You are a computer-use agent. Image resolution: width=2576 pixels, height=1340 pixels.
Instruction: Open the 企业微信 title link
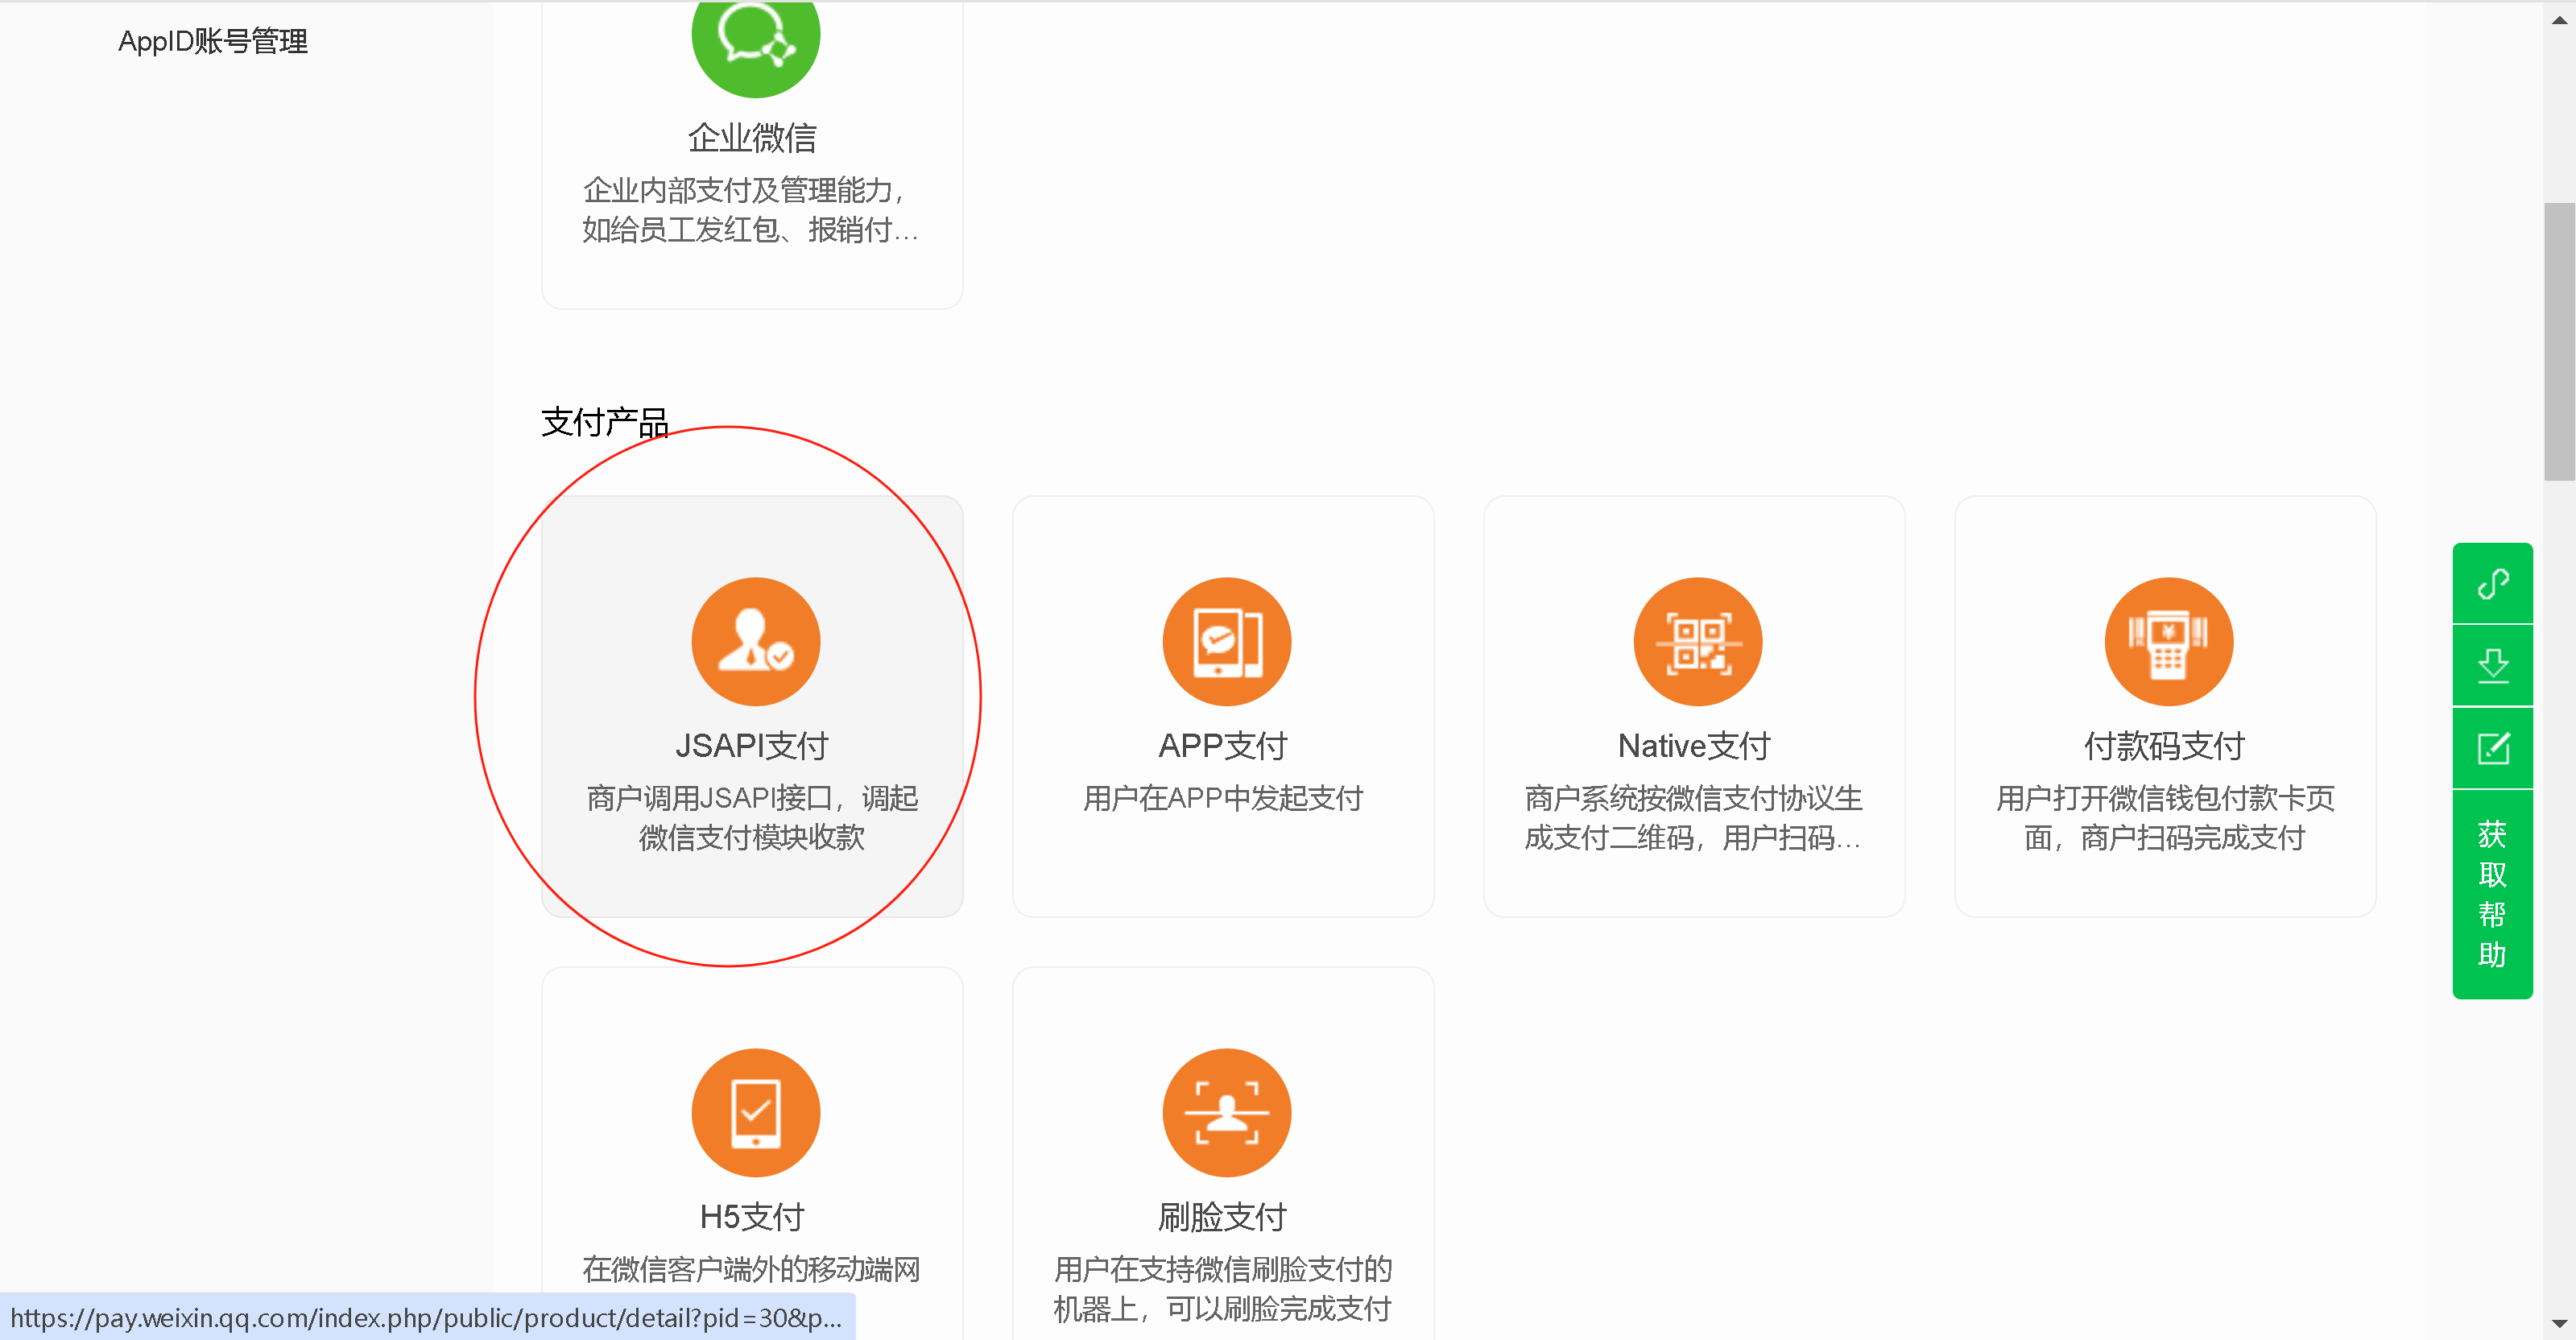pyautogui.click(x=752, y=137)
